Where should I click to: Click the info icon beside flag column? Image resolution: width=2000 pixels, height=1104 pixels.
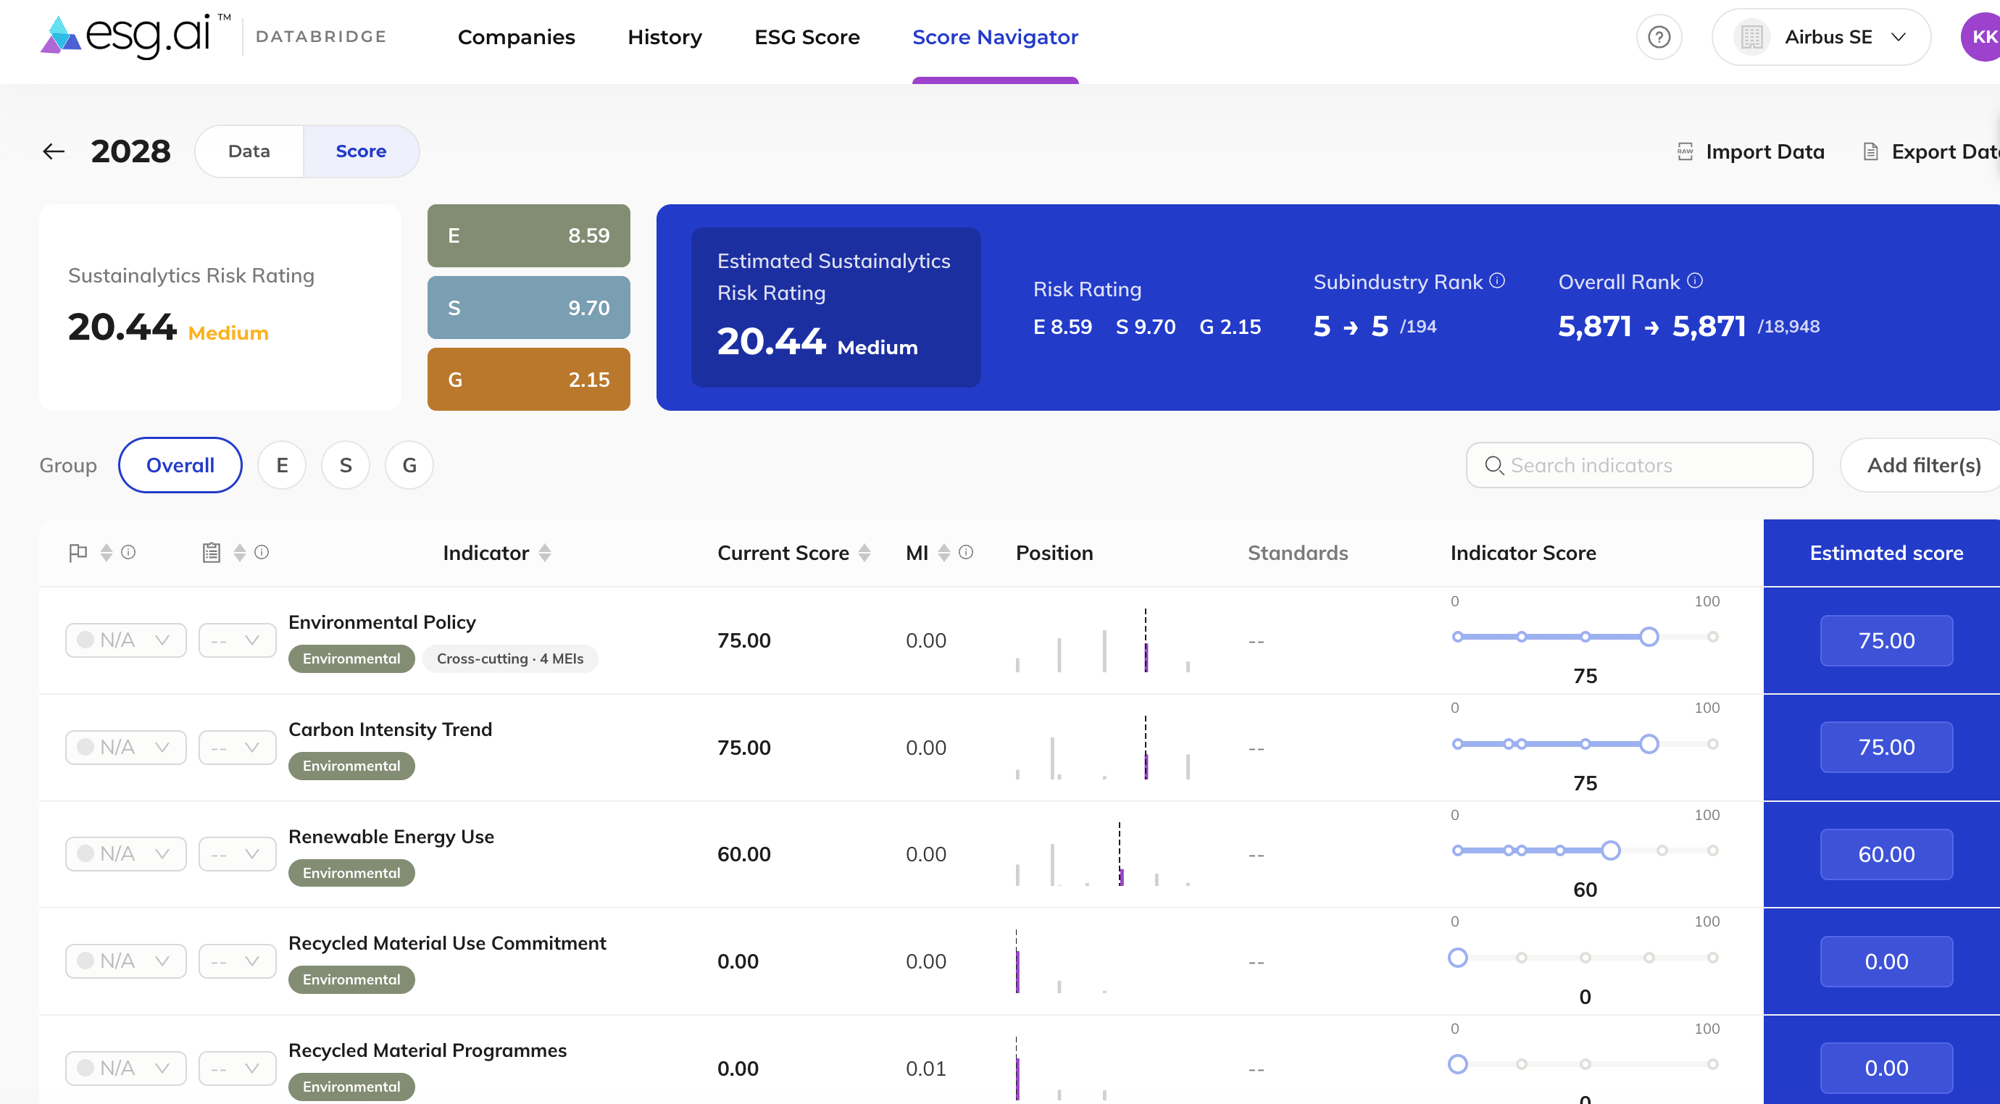point(128,552)
